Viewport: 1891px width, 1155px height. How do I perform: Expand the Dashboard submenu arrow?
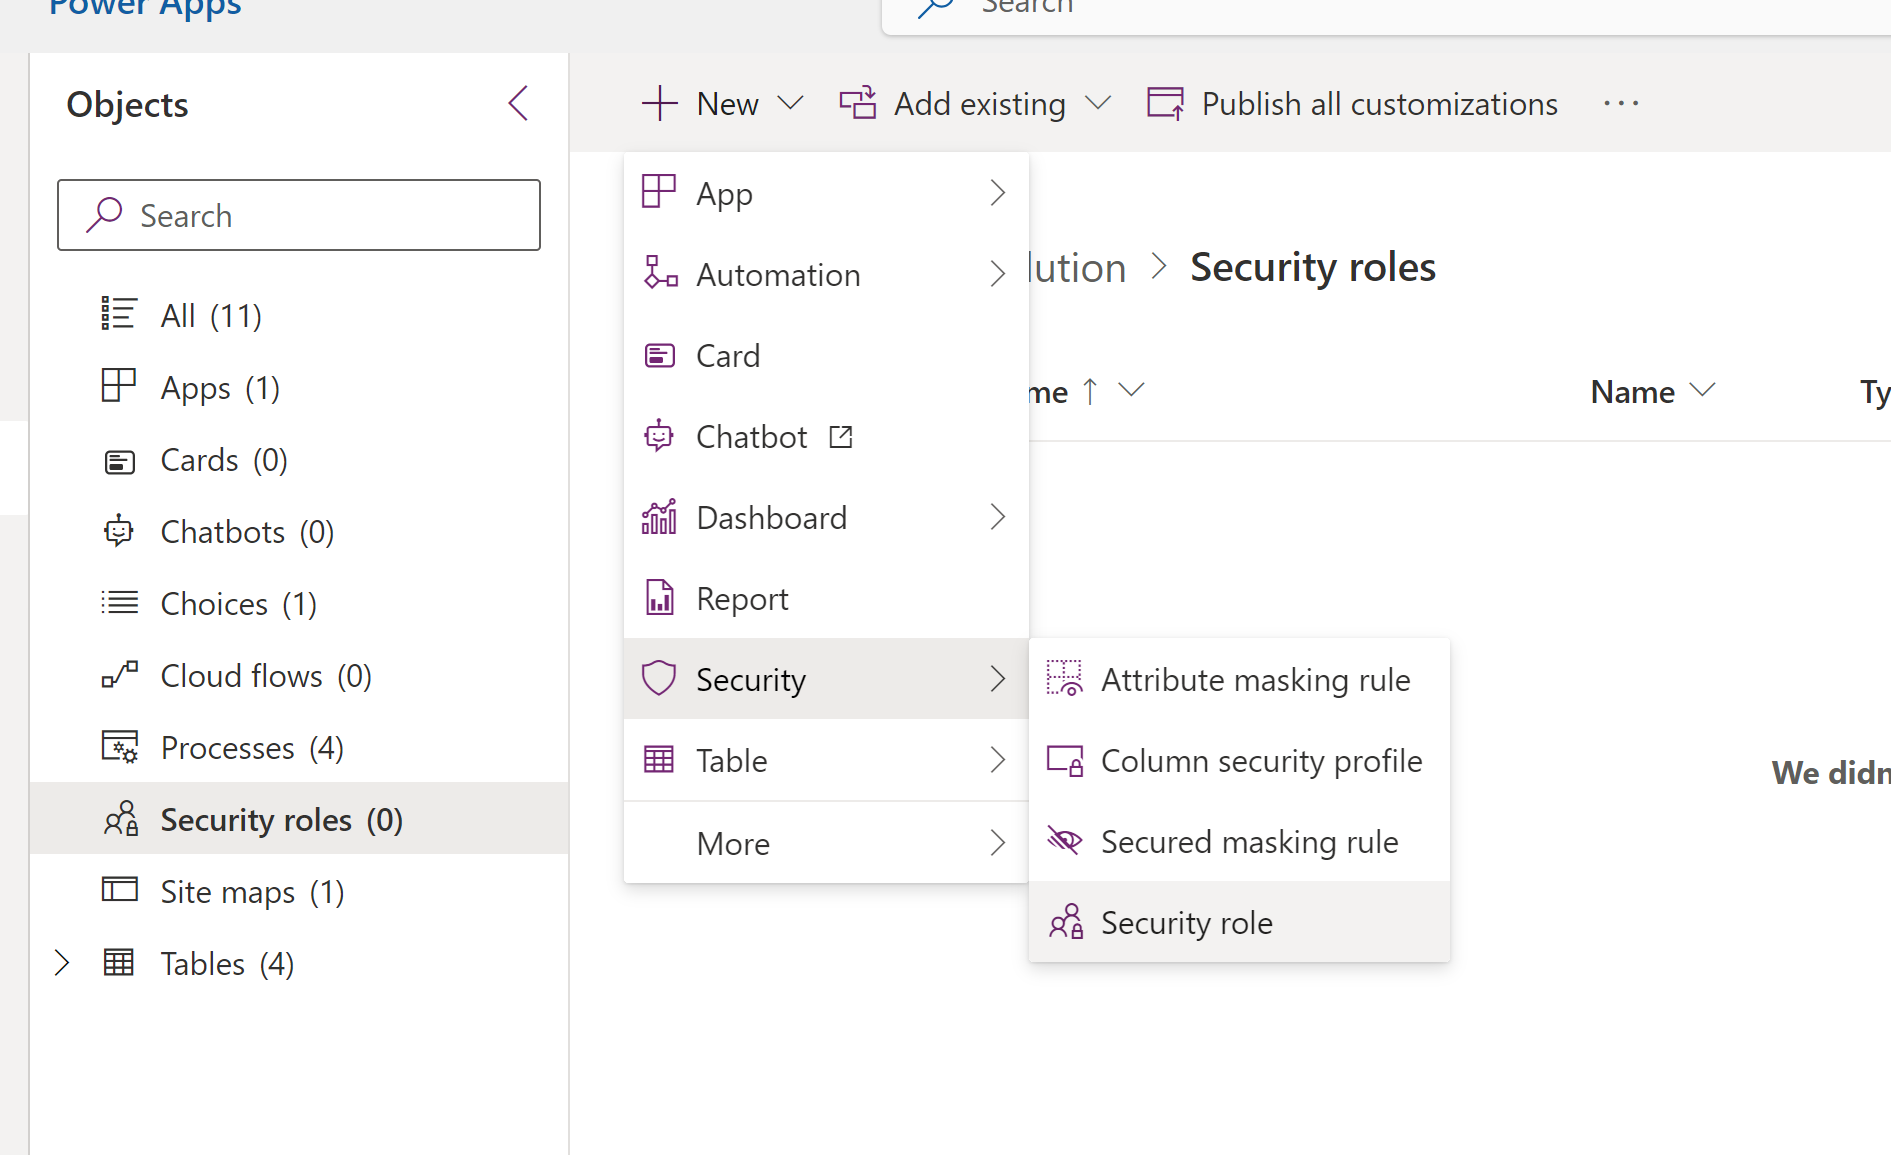click(997, 516)
